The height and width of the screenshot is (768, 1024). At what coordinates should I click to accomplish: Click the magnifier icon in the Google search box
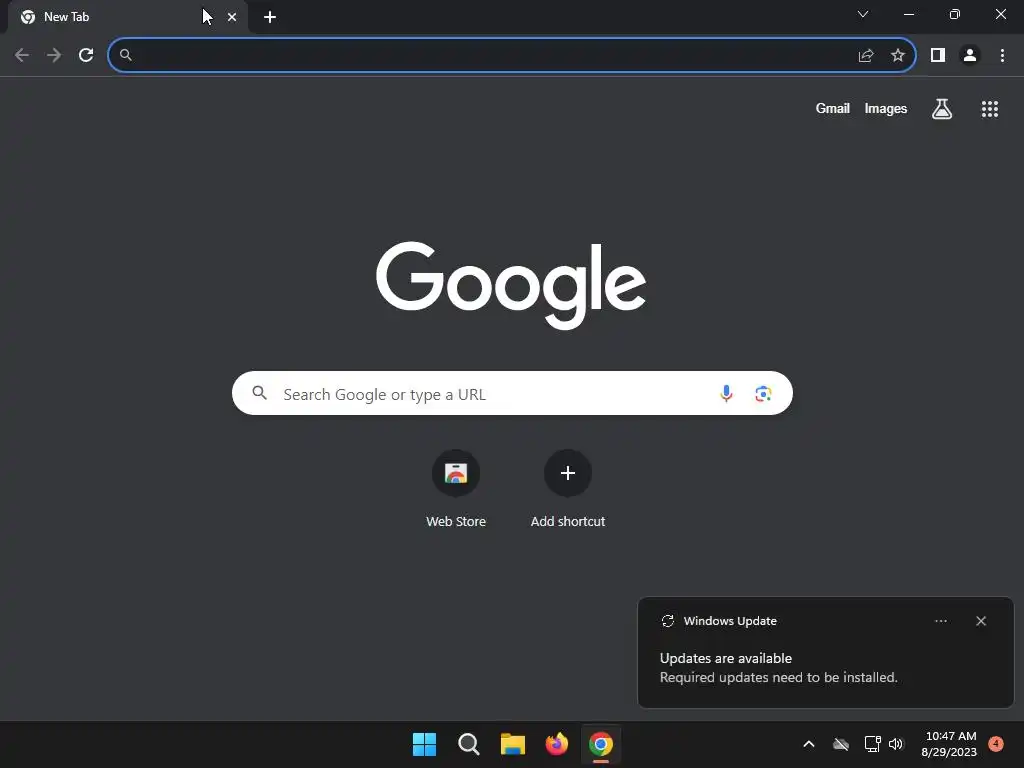pos(260,393)
